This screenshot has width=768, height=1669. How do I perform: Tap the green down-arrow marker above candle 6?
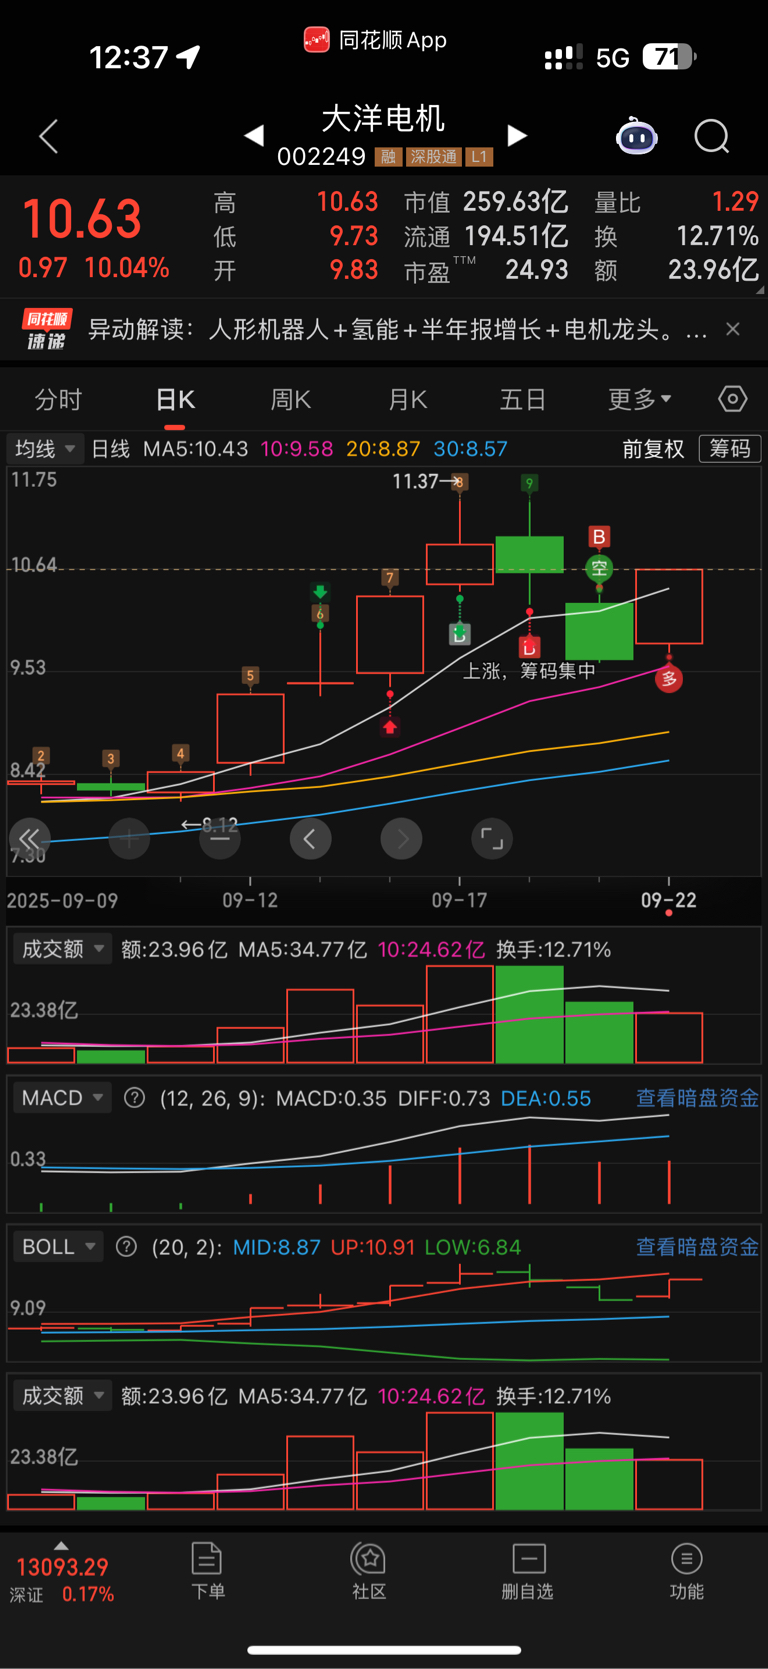click(320, 592)
